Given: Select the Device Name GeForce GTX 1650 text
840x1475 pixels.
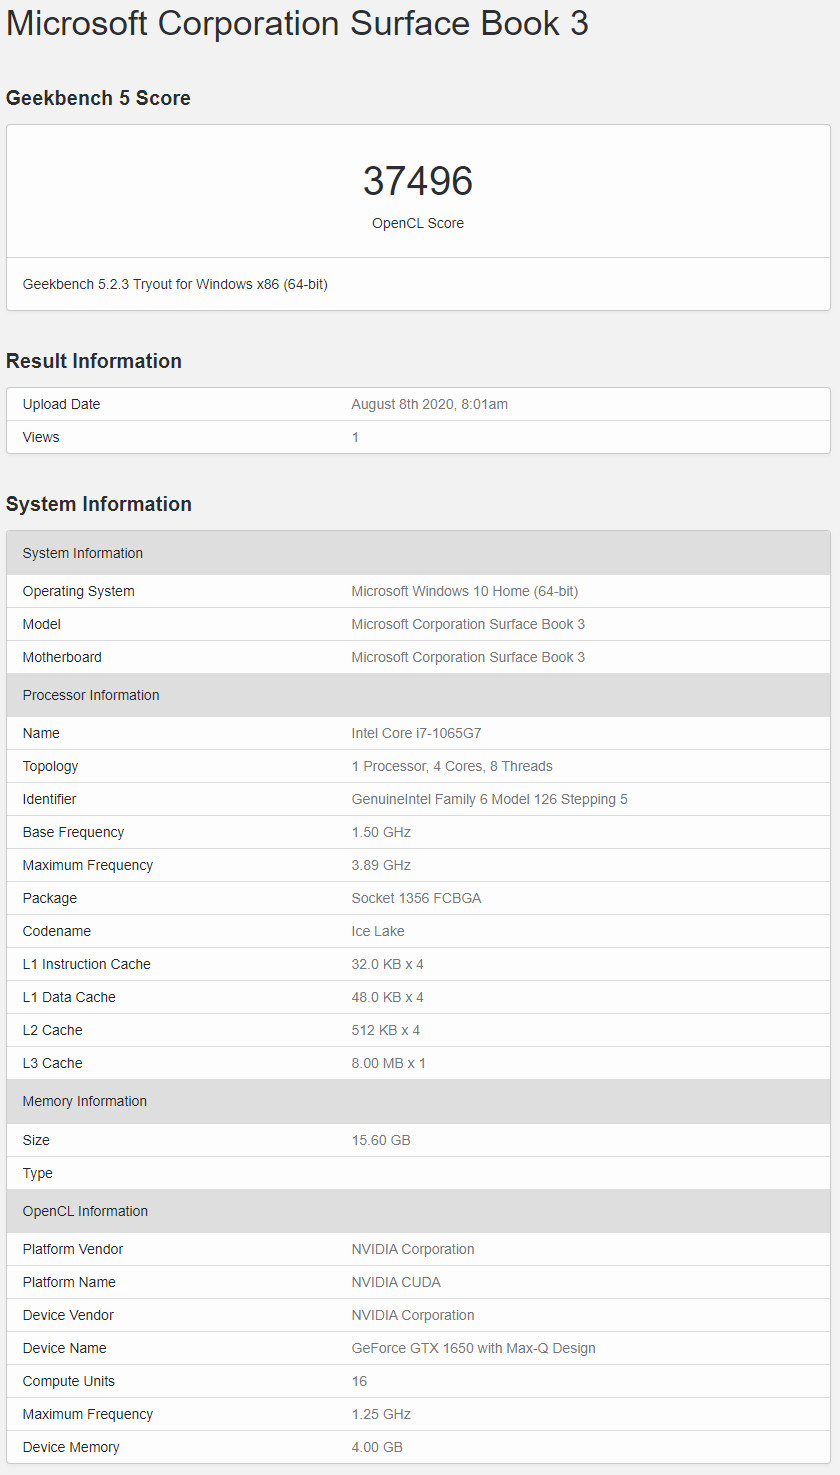Looking at the screenshot, I should (x=473, y=1348).
